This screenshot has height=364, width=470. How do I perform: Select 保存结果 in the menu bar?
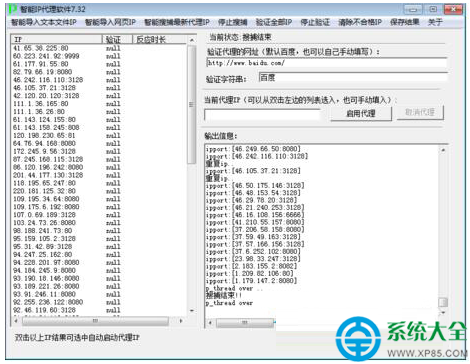coord(405,22)
